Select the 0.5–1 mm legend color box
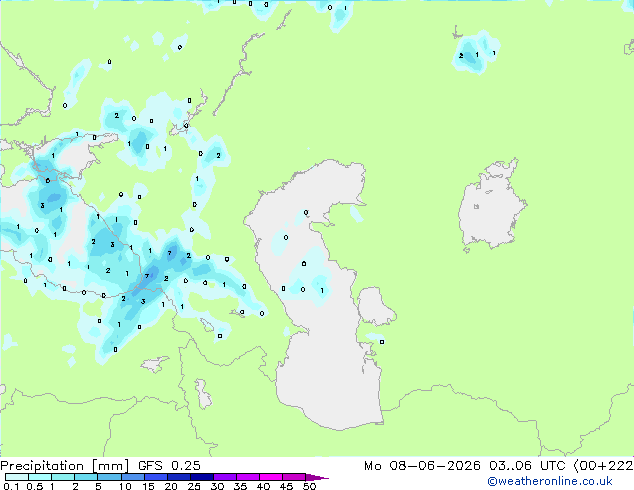Viewport: 634px width, 490px height. pos(40,477)
